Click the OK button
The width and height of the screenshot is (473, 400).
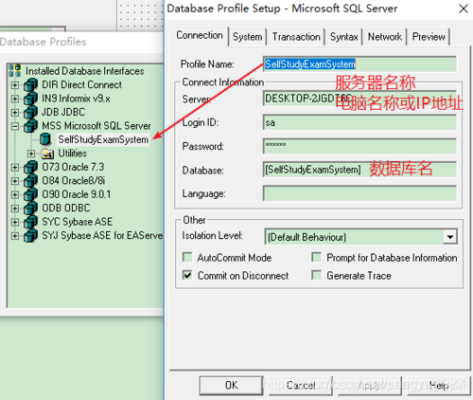pyautogui.click(x=231, y=385)
